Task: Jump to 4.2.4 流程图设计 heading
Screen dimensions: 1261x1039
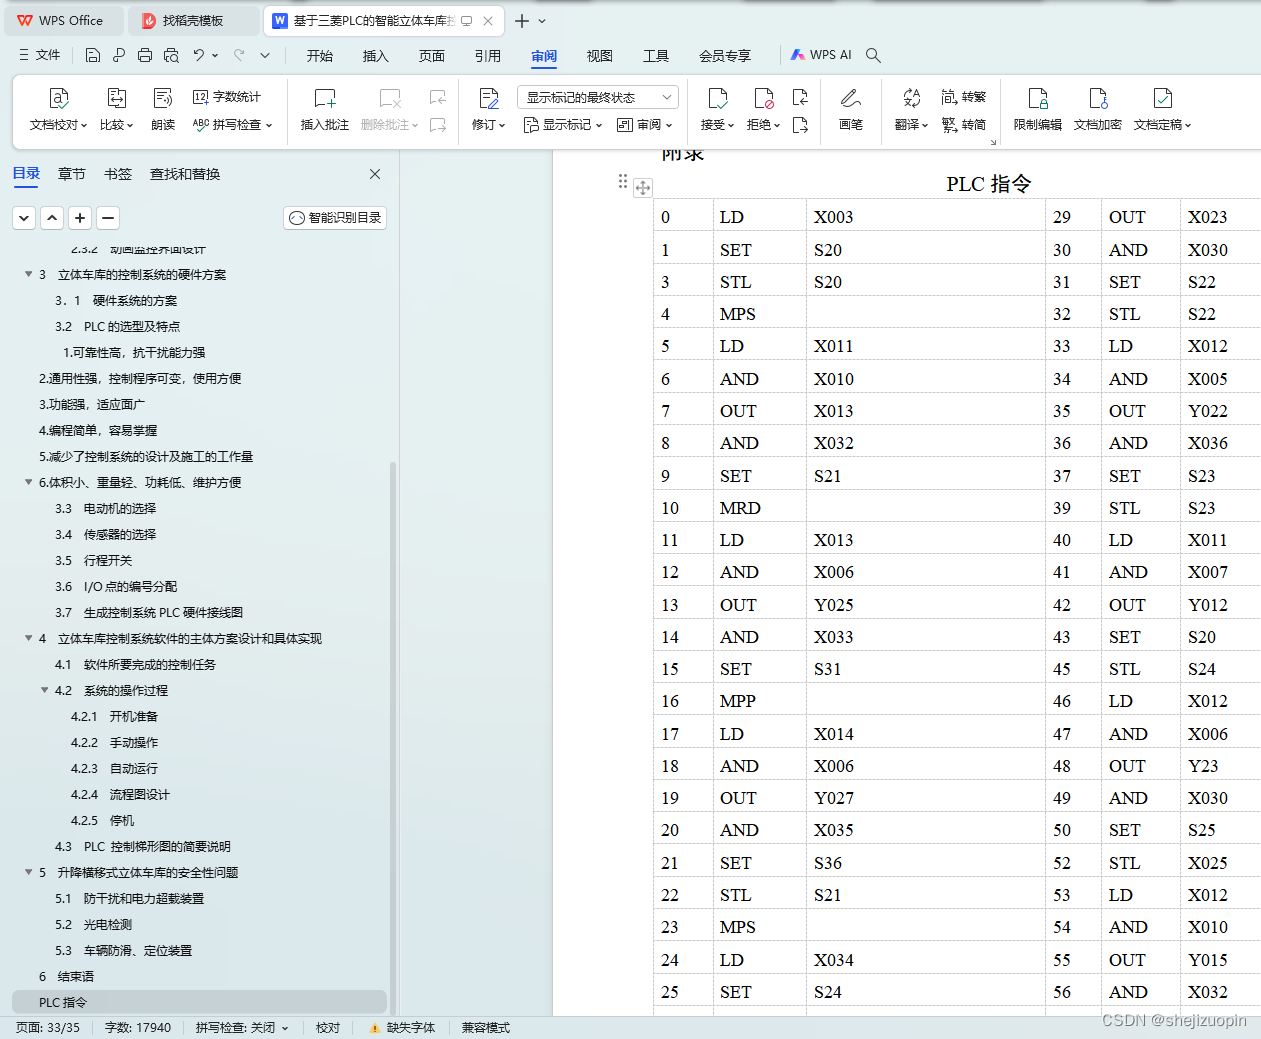Action: coord(120,794)
